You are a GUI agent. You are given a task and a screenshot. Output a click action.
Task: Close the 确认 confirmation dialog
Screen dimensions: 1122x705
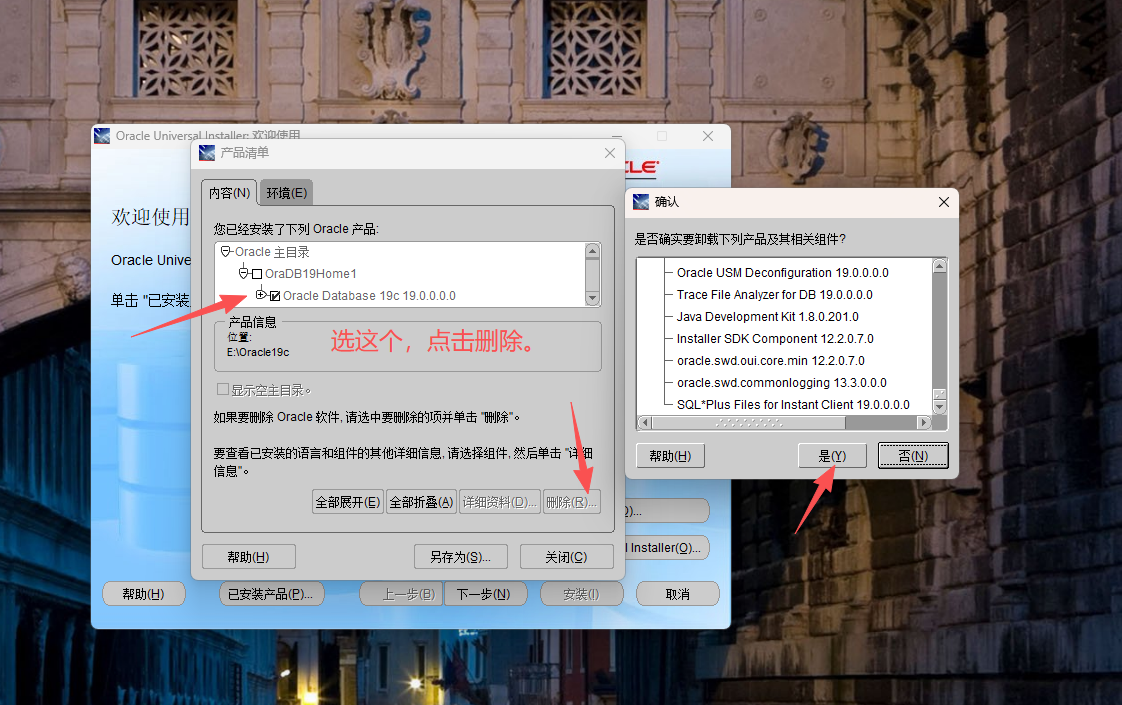pyautogui.click(x=944, y=203)
